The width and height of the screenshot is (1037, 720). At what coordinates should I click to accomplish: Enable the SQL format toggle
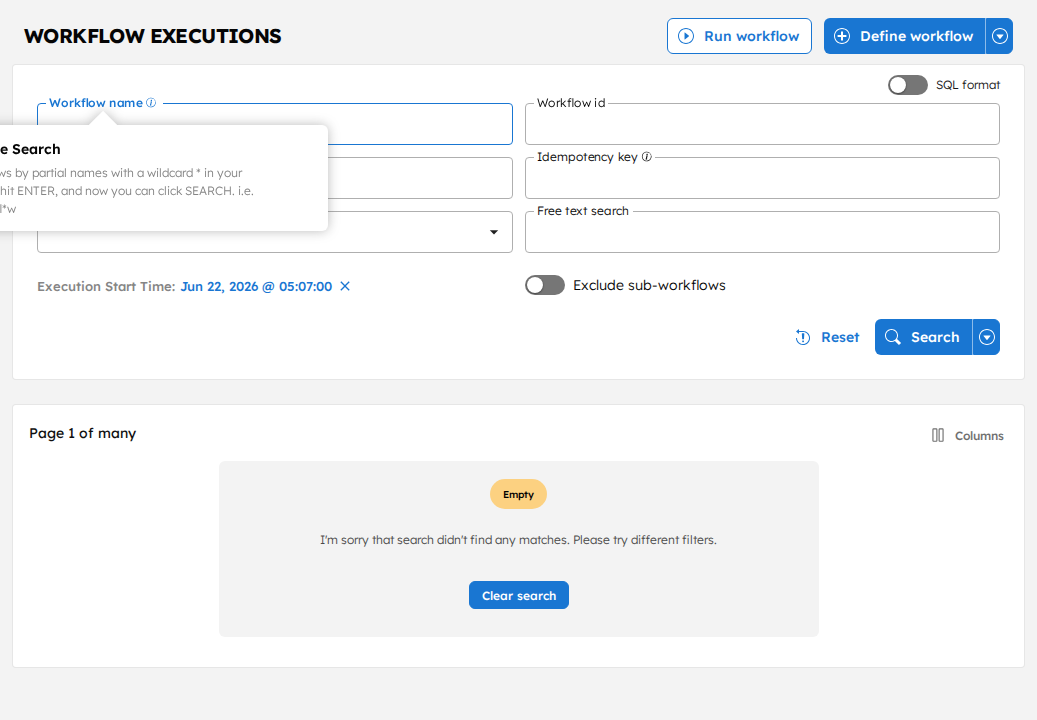pyautogui.click(x=907, y=85)
